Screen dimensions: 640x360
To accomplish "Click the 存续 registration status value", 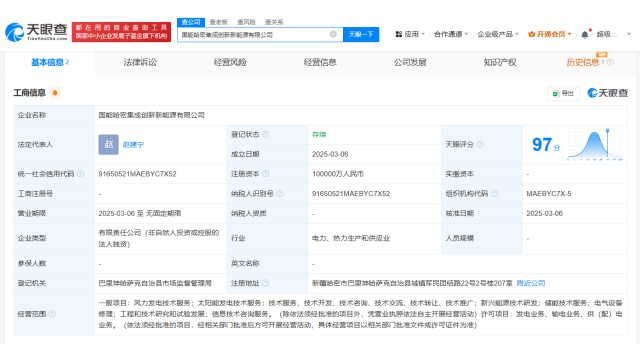I will [319, 134].
